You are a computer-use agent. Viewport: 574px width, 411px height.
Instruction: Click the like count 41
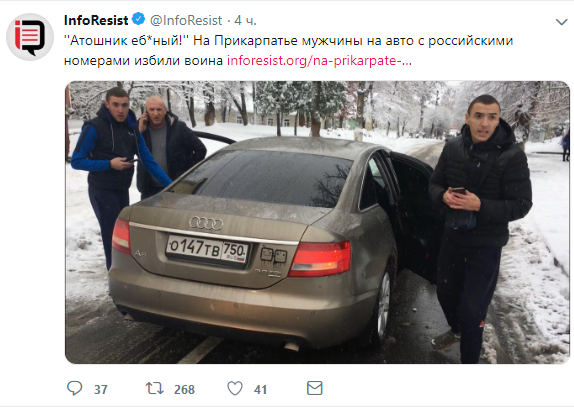point(260,389)
